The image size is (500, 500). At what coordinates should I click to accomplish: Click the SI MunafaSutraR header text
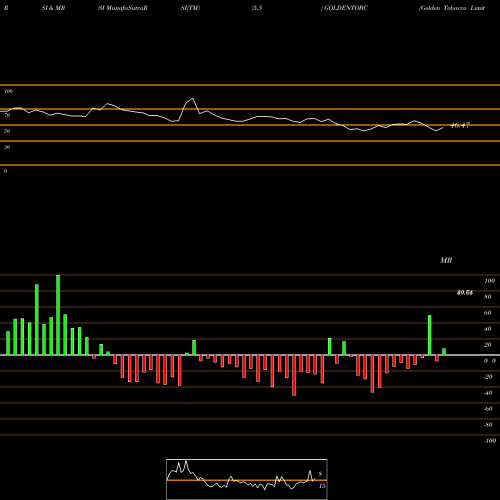[x=123, y=8]
